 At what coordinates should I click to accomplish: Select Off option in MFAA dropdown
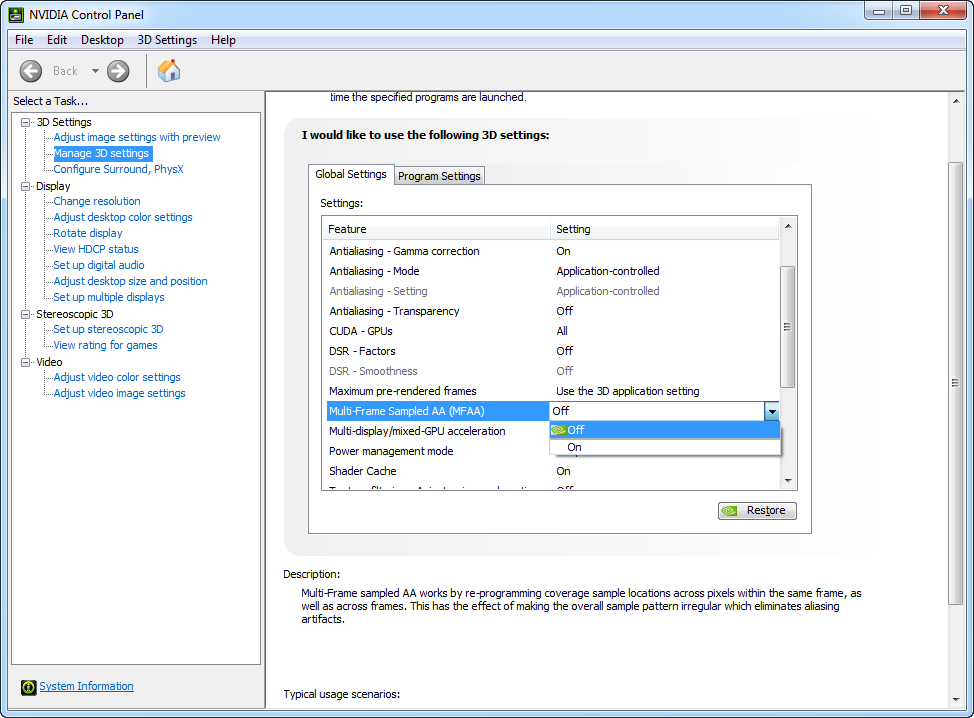click(x=665, y=430)
